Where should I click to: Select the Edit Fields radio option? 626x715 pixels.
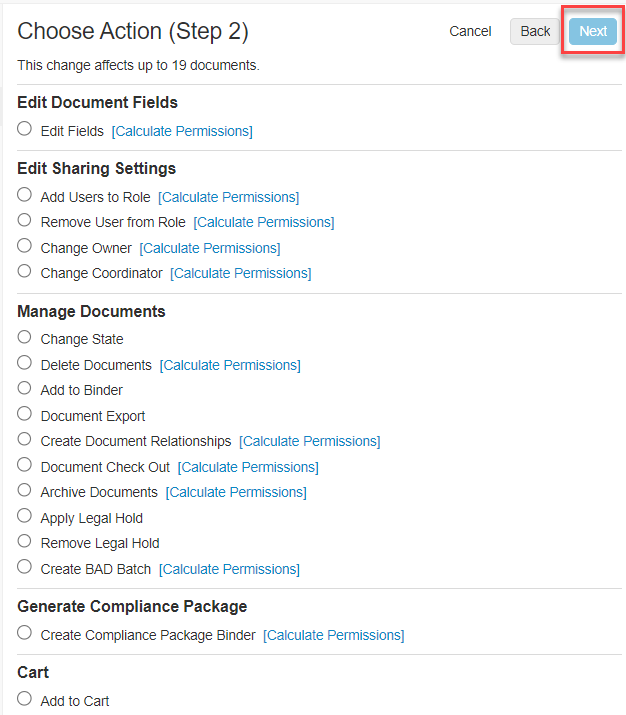coord(25,129)
